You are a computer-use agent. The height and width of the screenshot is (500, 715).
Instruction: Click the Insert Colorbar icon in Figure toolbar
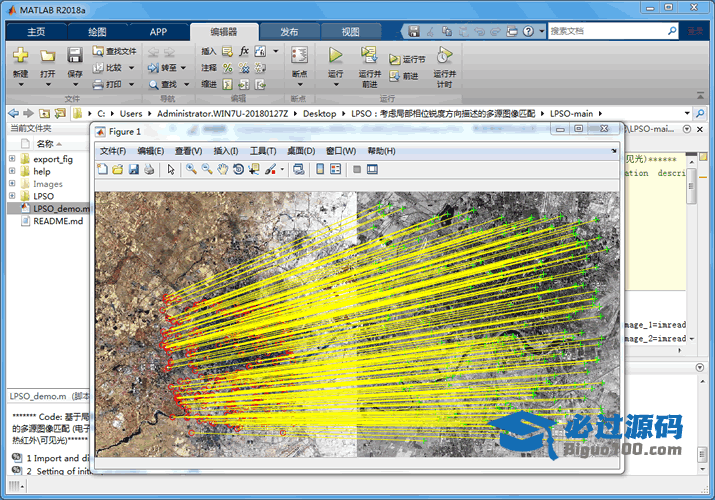click(x=319, y=170)
